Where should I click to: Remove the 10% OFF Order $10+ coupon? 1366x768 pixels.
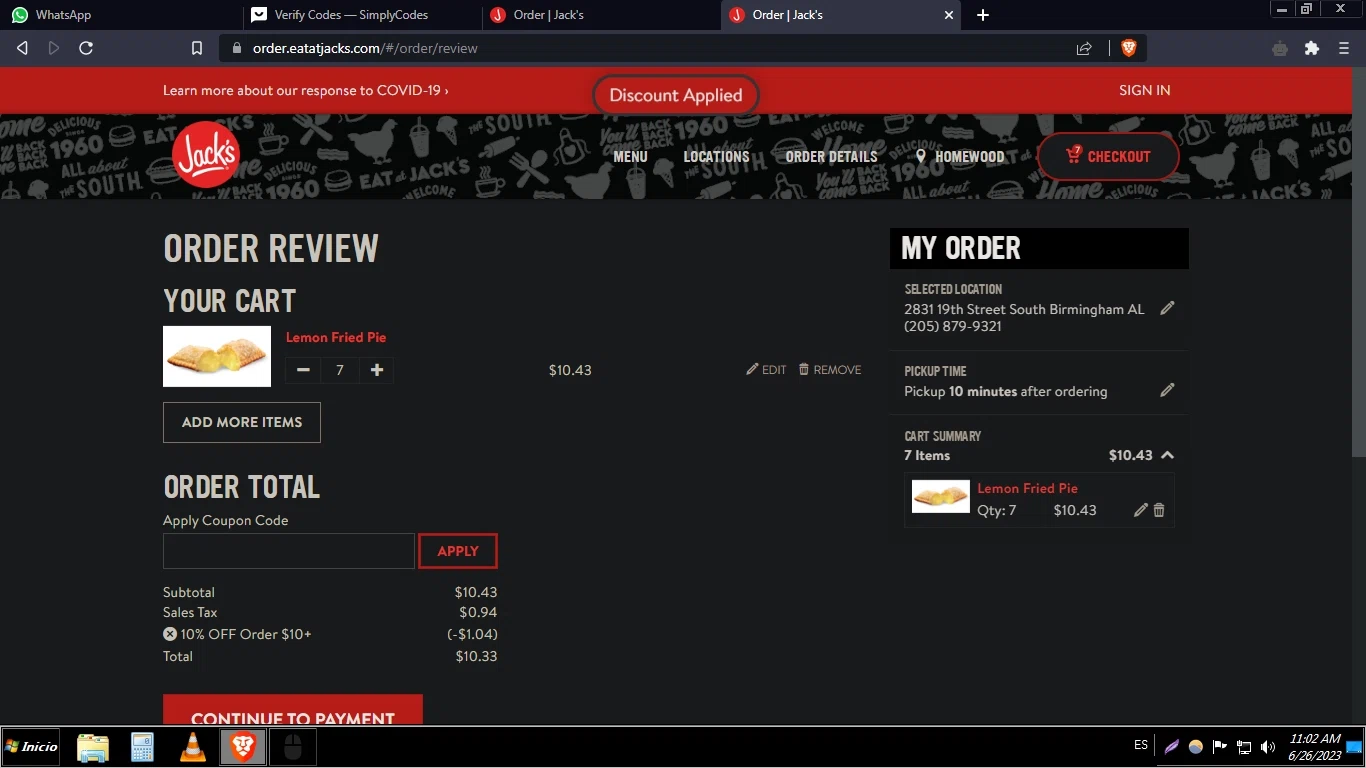click(170, 634)
